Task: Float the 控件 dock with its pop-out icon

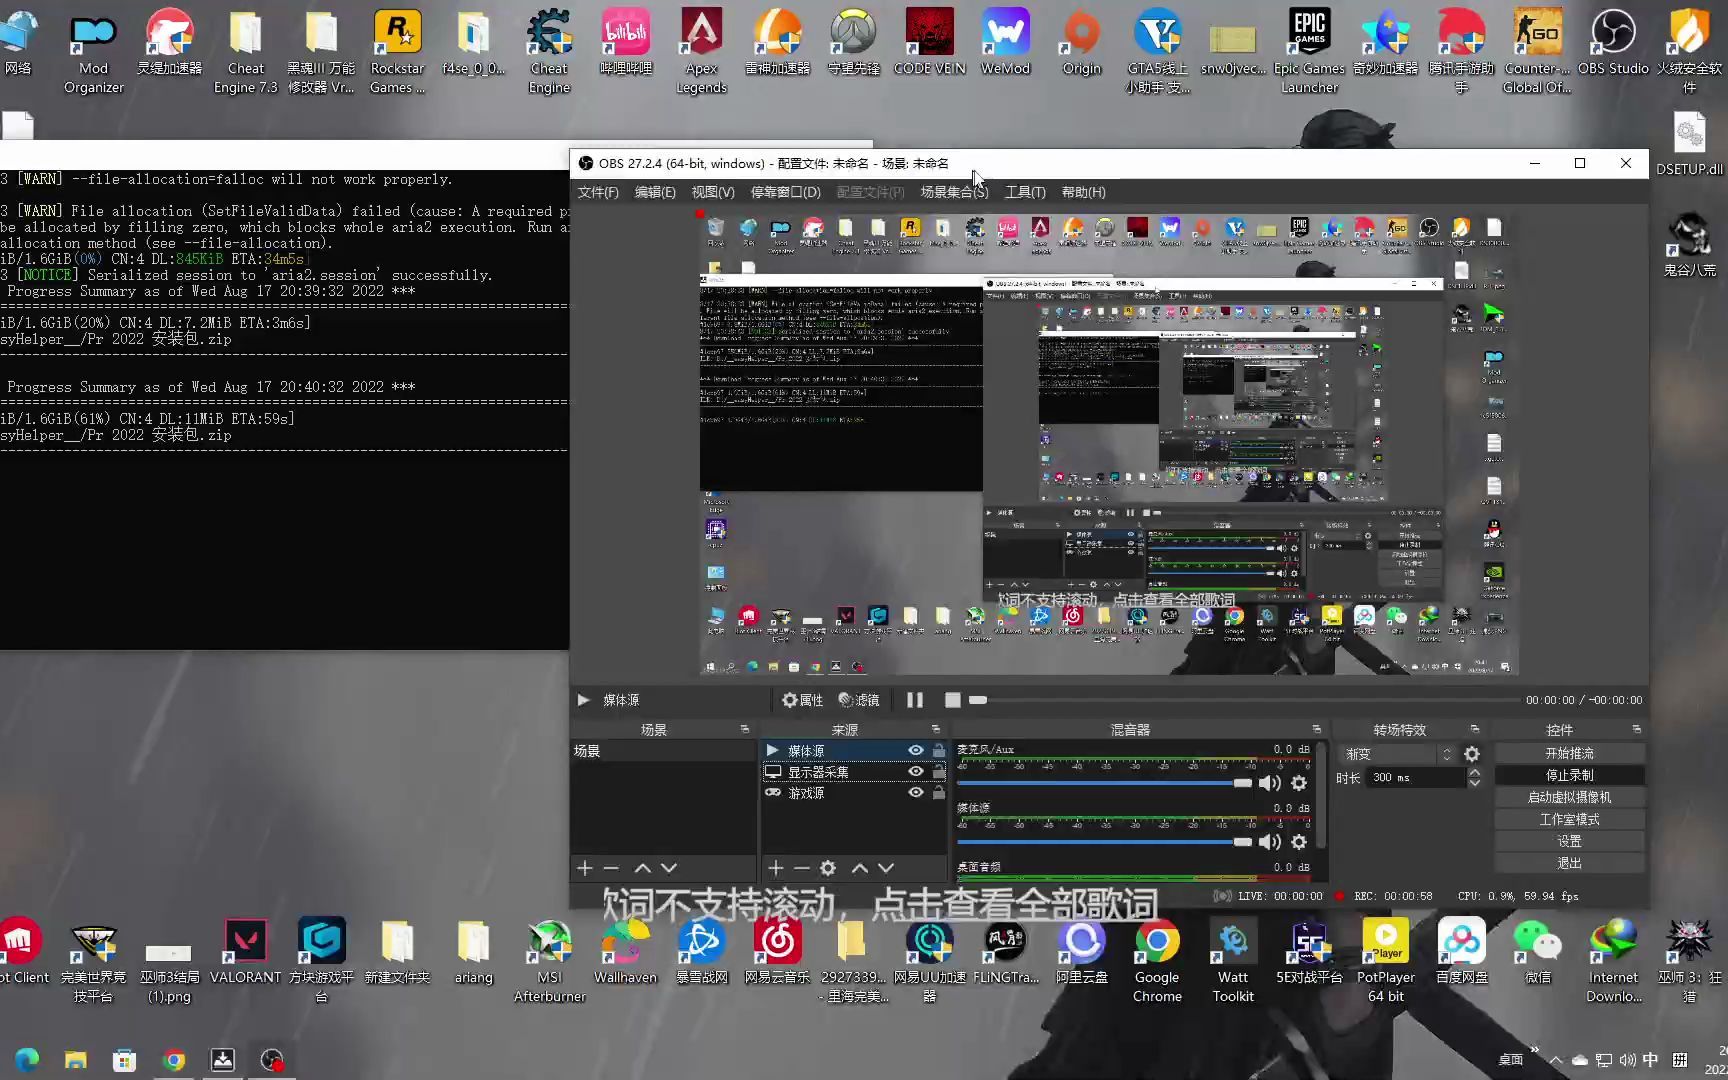Action: 1636,729
